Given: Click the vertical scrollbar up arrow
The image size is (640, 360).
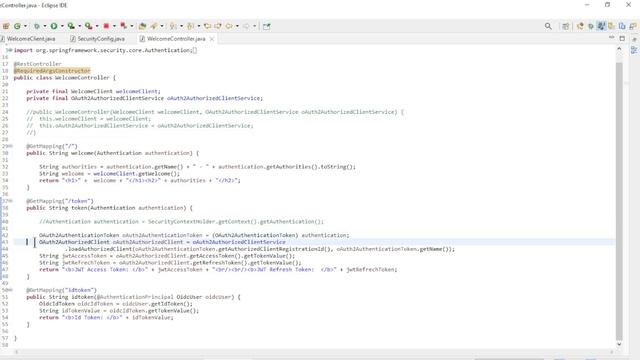Looking at the screenshot, I should tap(619, 49).
